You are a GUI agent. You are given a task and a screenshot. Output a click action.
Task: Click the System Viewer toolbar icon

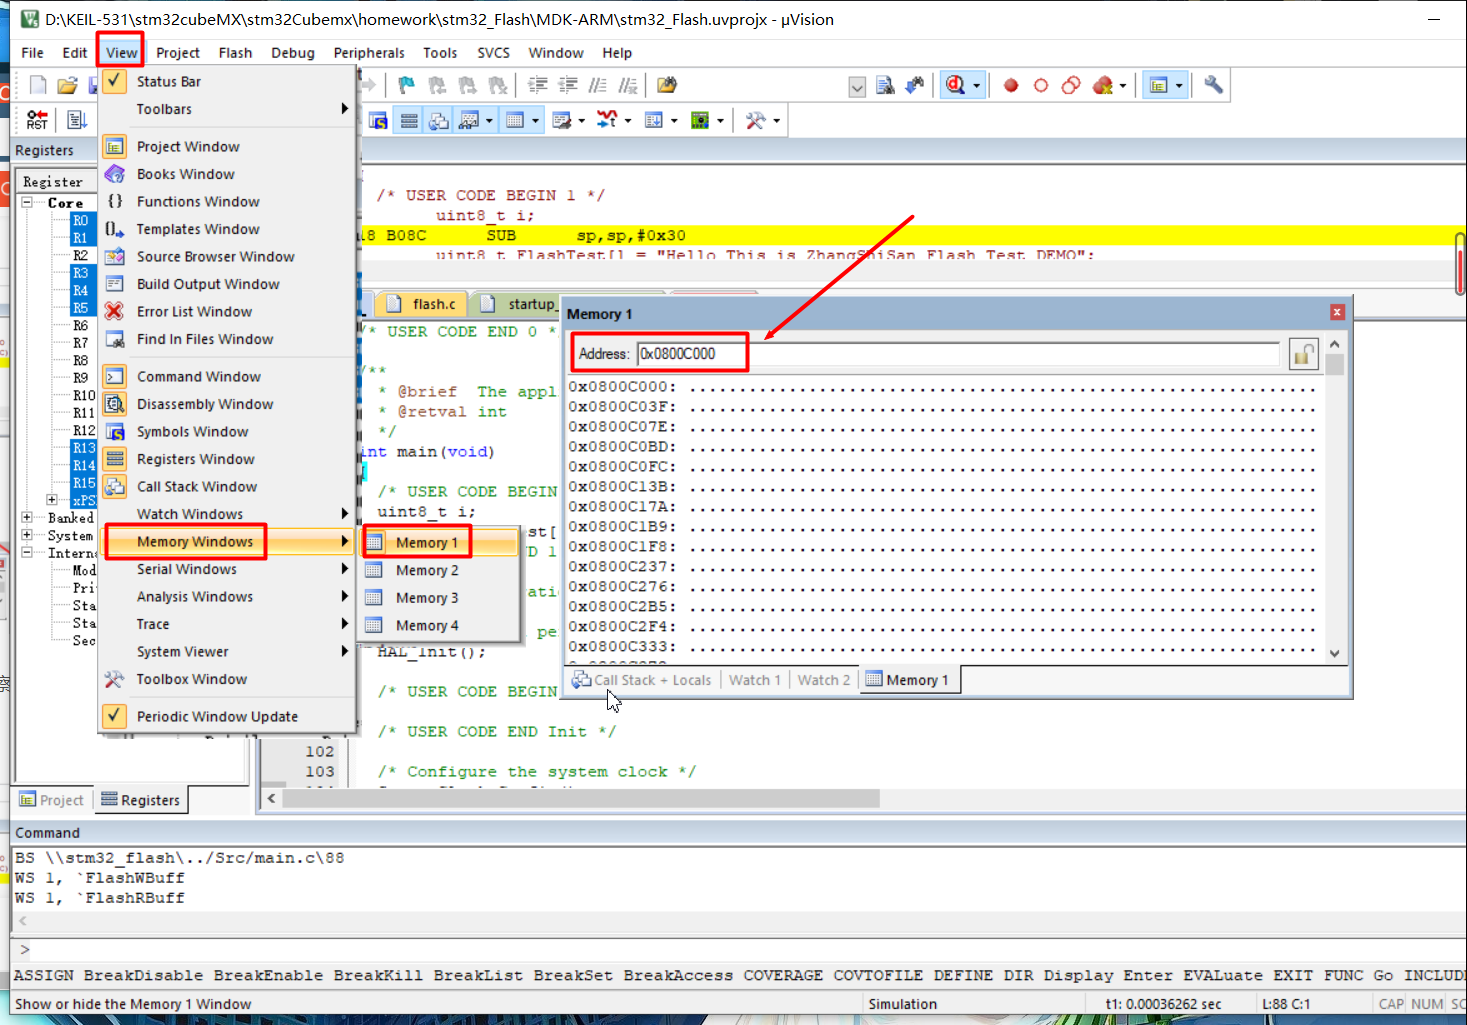point(700,121)
